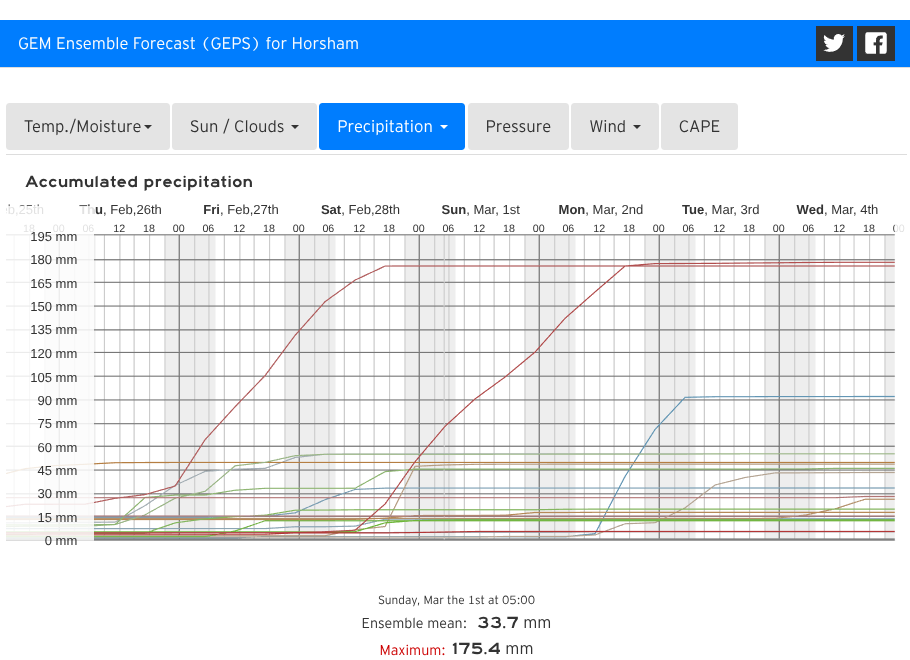The height and width of the screenshot is (660, 910).
Task: Switch to the Pressure tab
Action: click(518, 127)
